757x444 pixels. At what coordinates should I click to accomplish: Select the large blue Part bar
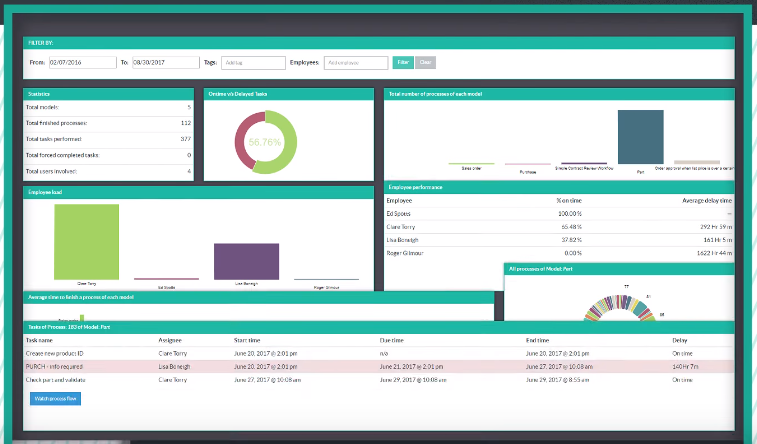[x=641, y=137]
